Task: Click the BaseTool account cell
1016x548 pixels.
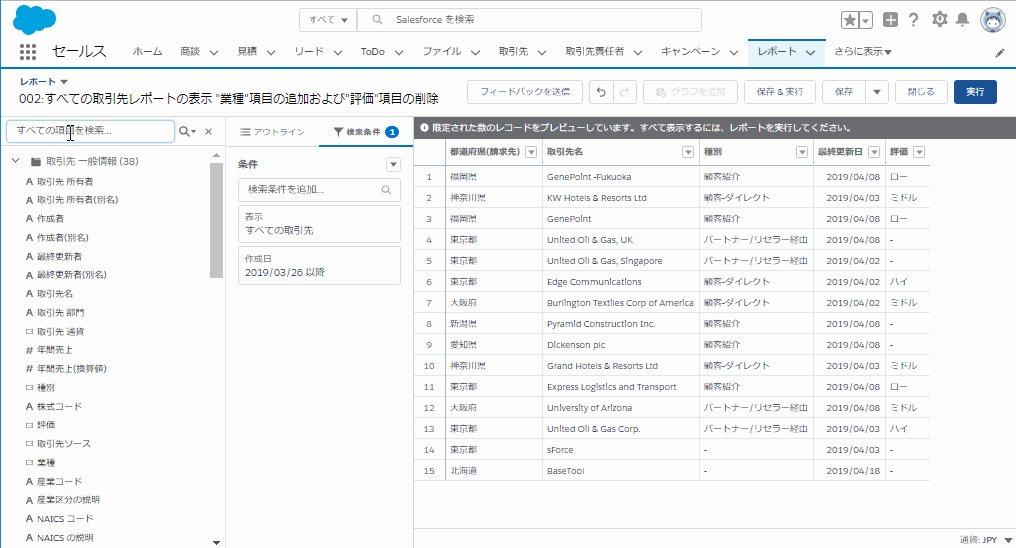Action: pos(621,471)
